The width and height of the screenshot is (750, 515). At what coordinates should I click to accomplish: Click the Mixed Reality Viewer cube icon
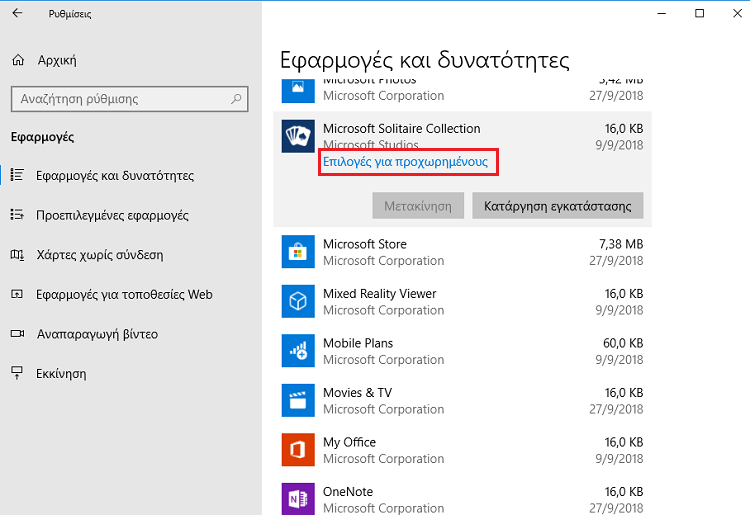[x=298, y=301]
